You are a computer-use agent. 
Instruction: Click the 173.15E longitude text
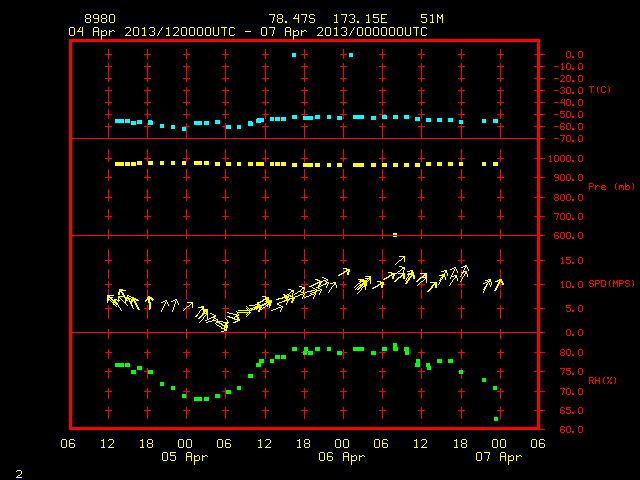pos(360,19)
